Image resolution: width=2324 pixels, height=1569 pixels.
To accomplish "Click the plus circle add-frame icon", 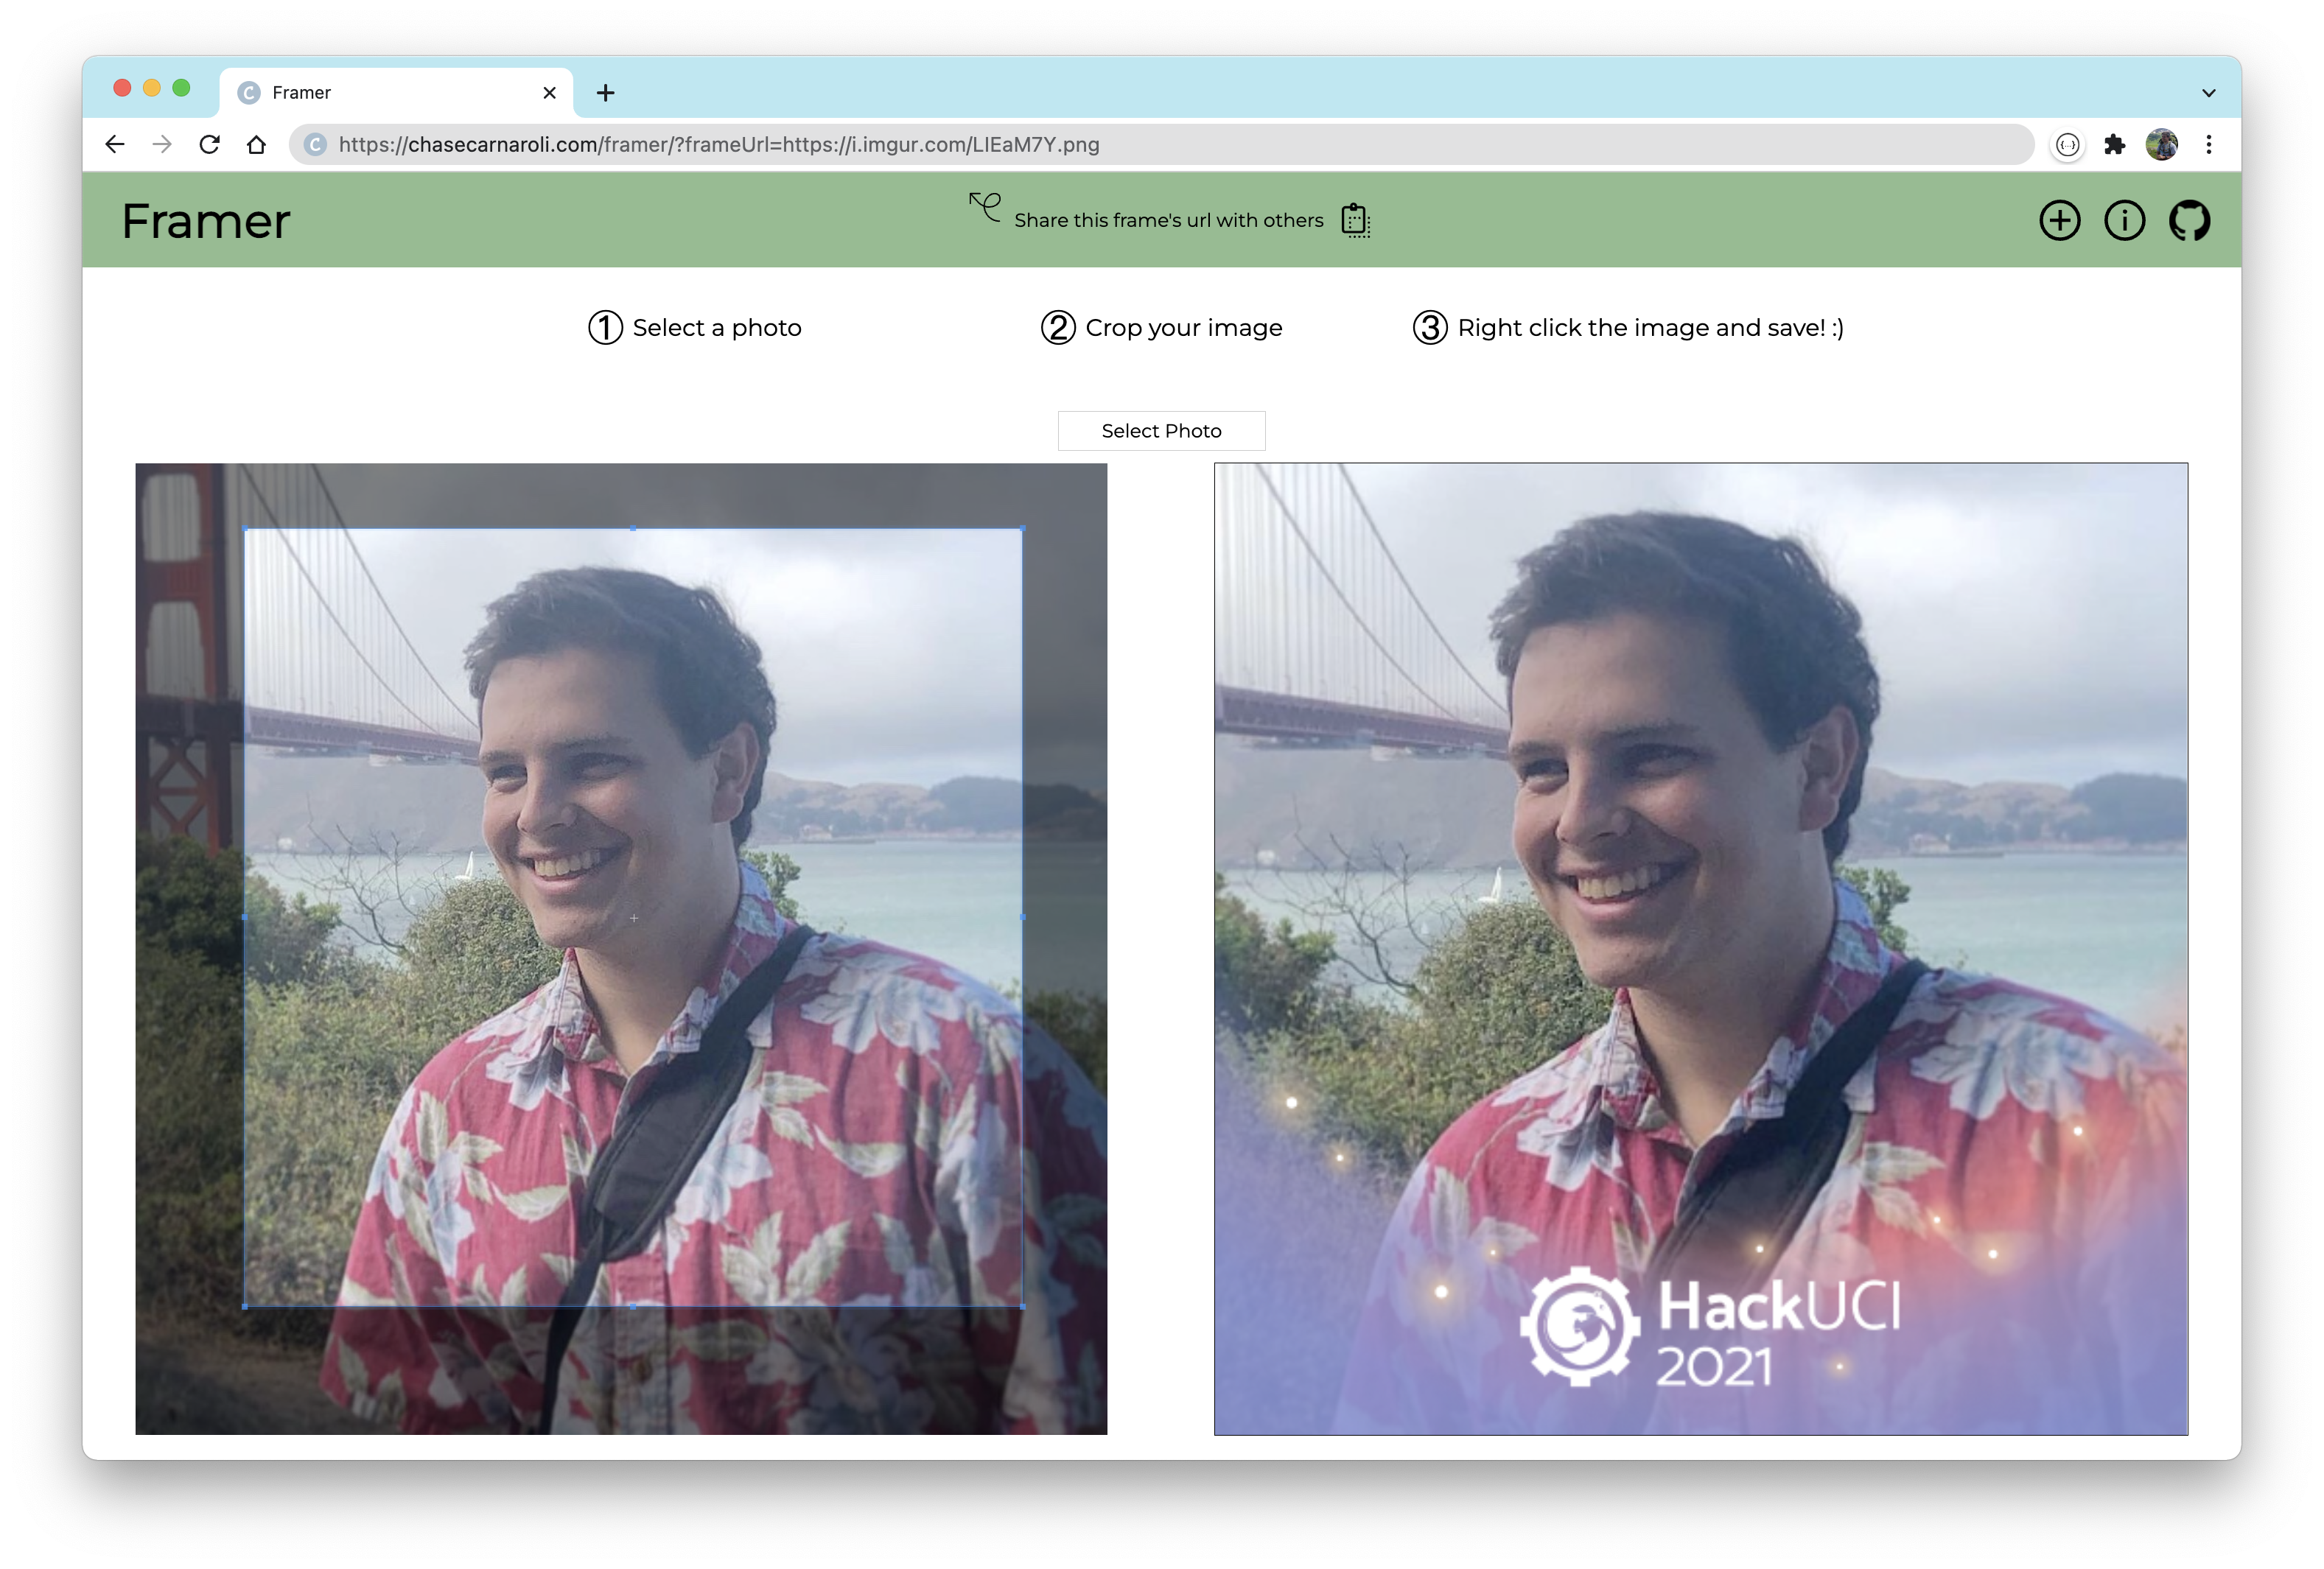I will click(2059, 220).
